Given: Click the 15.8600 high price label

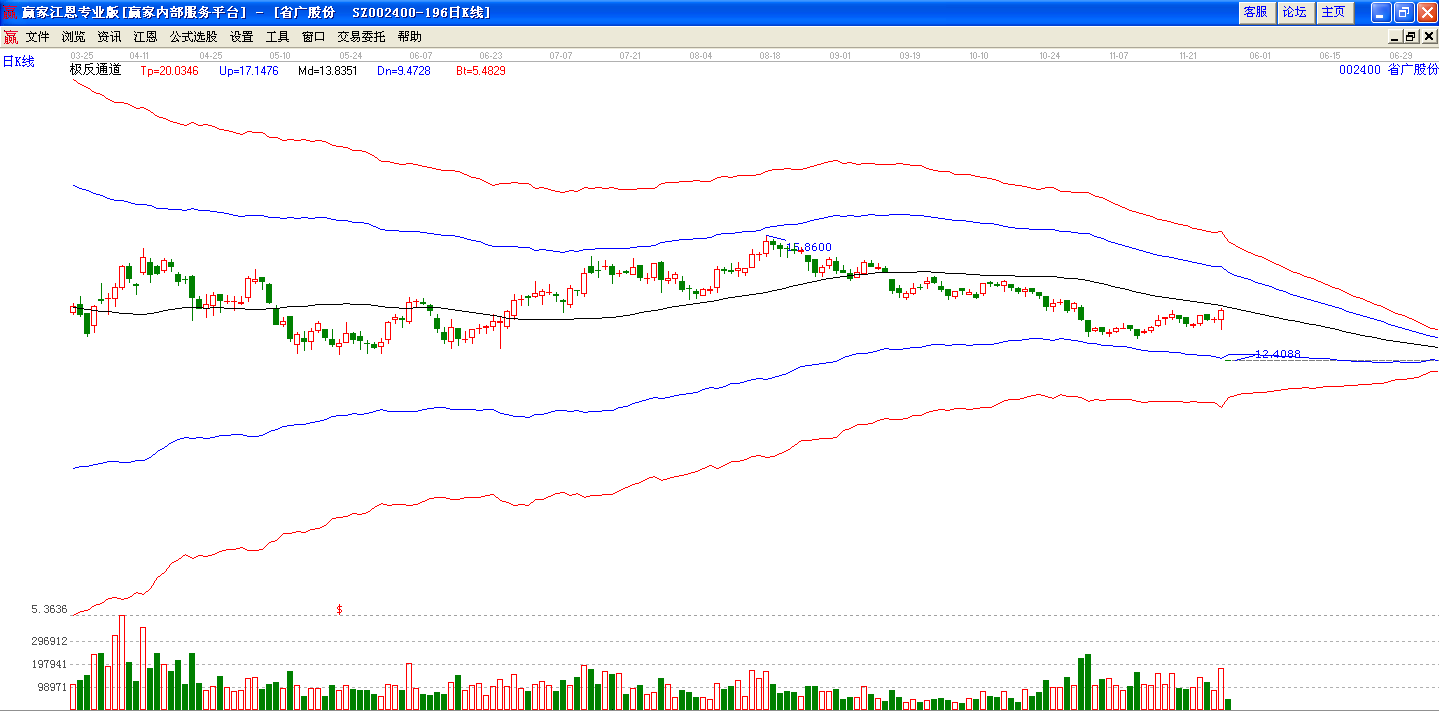Looking at the screenshot, I should pyautogui.click(x=809, y=247).
